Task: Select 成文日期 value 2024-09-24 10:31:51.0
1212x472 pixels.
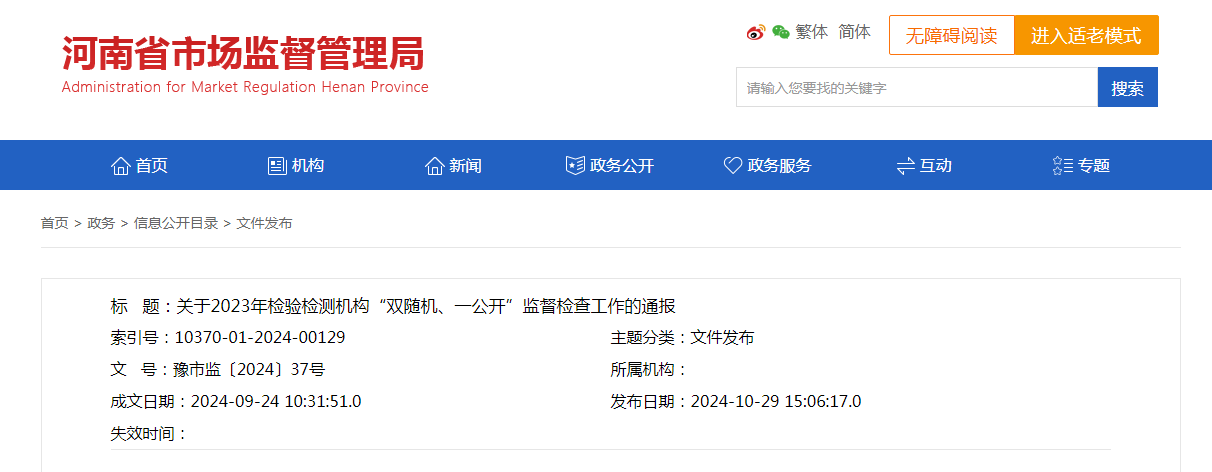Action: click(x=276, y=402)
